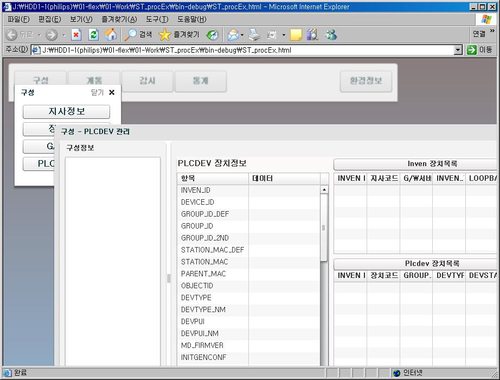This screenshot has height=380, width=500.
Task: Click the 데이터 column header
Action: pyautogui.click(x=284, y=178)
